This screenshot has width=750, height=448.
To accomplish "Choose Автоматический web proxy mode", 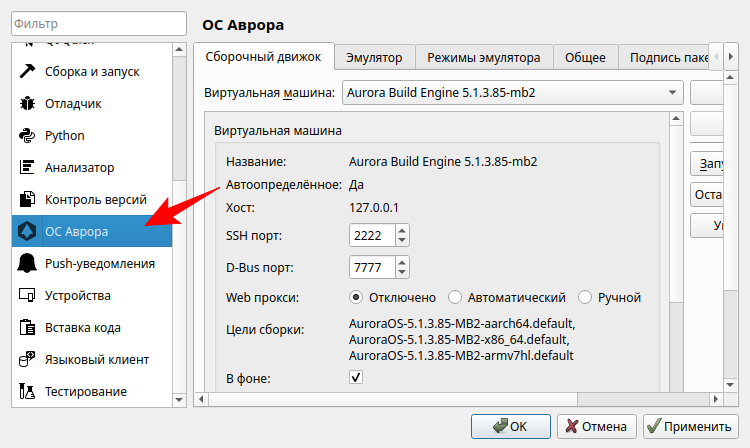I will [455, 297].
